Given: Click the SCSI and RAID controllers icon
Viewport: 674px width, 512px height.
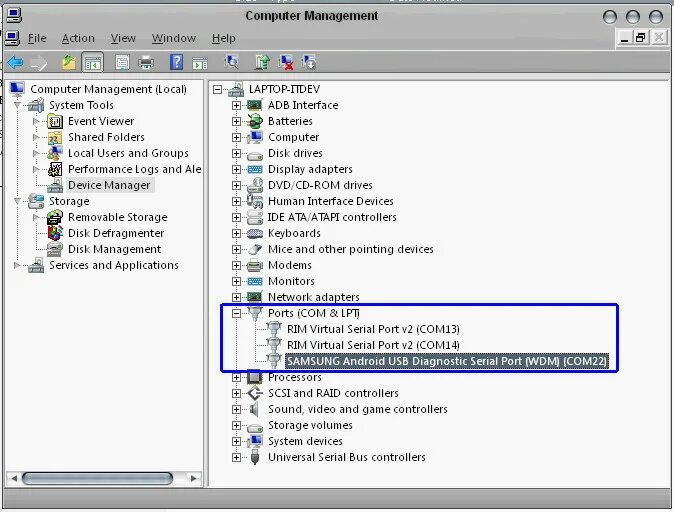Looking at the screenshot, I should pos(255,393).
